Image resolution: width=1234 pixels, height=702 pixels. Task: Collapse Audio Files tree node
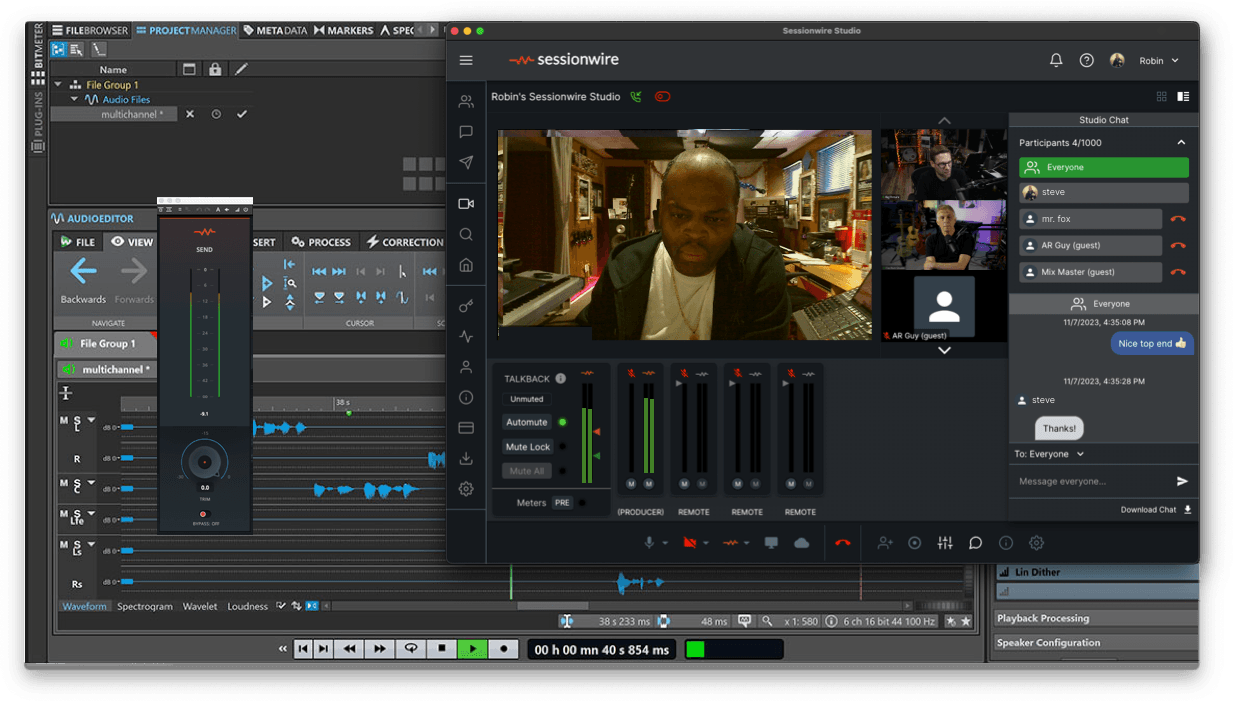(x=74, y=99)
